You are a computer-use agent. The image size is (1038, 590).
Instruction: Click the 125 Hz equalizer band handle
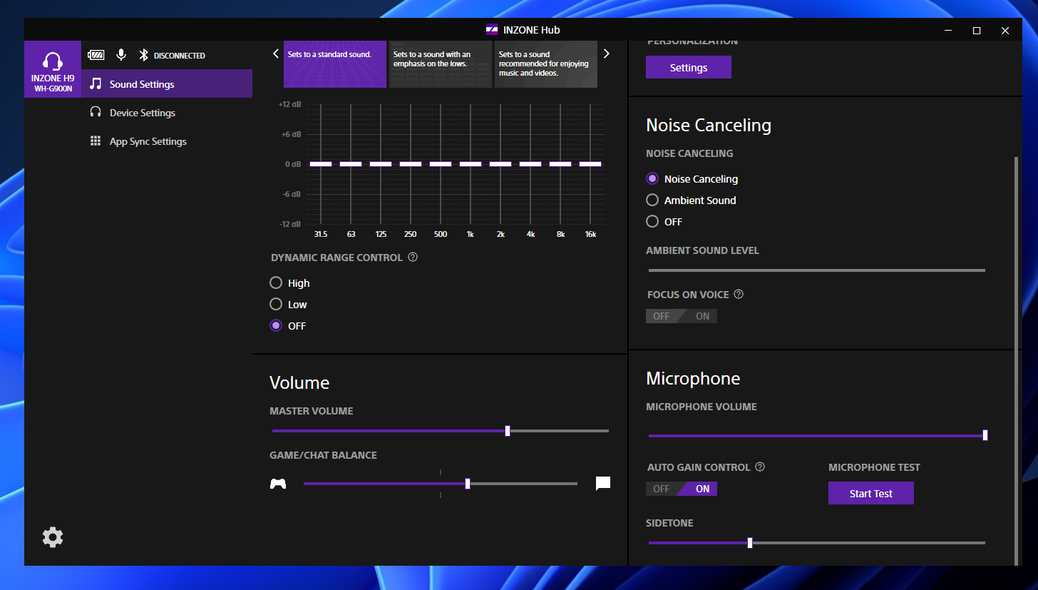[381, 164]
